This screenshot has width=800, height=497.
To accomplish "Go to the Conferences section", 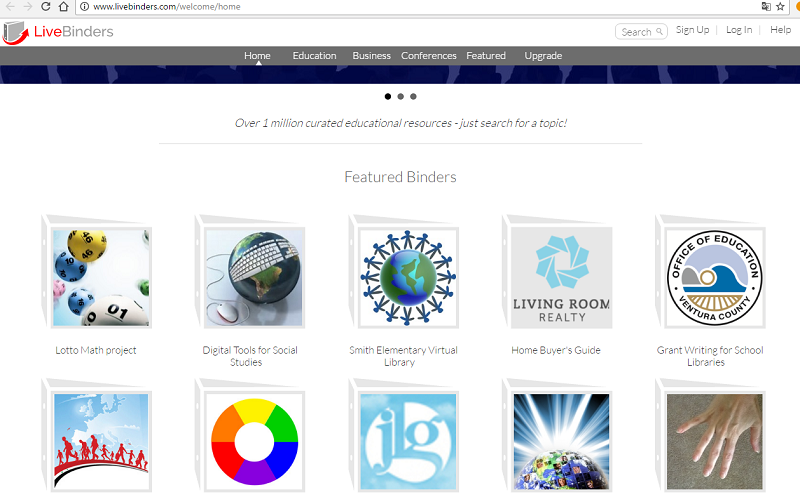I will tap(428, 56).
